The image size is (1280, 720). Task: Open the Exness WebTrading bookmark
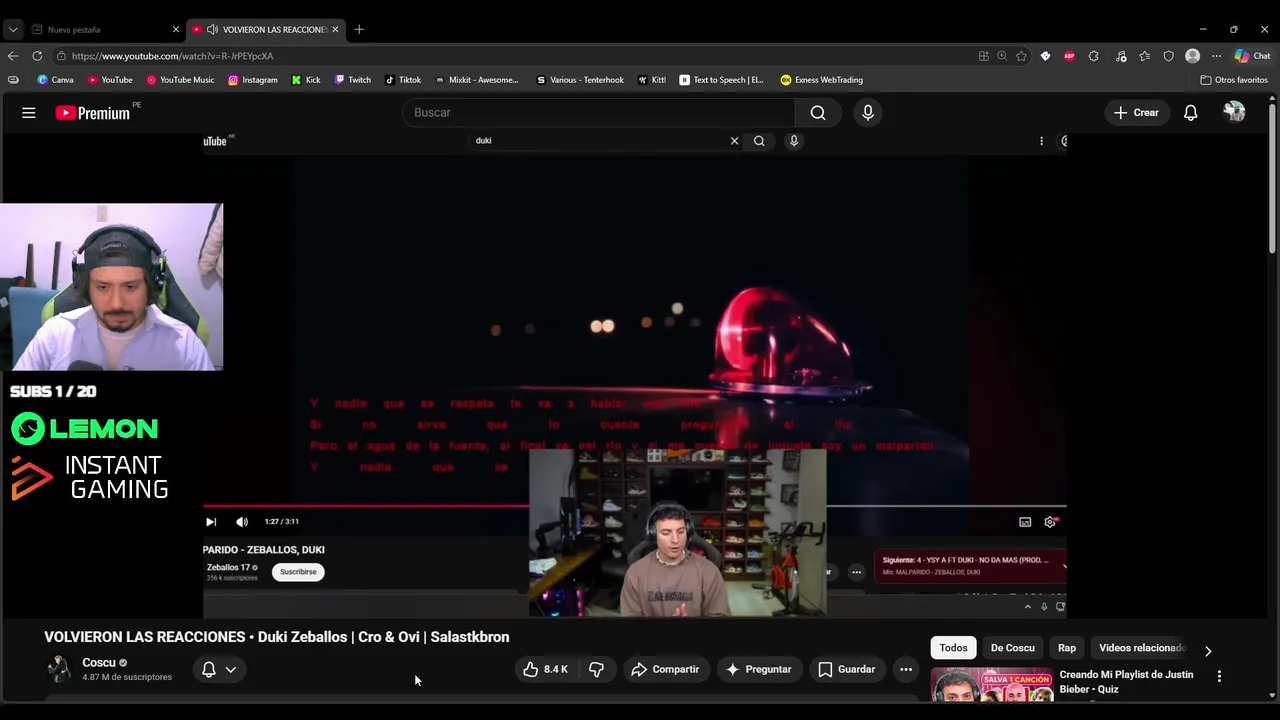tap(821, 80)
